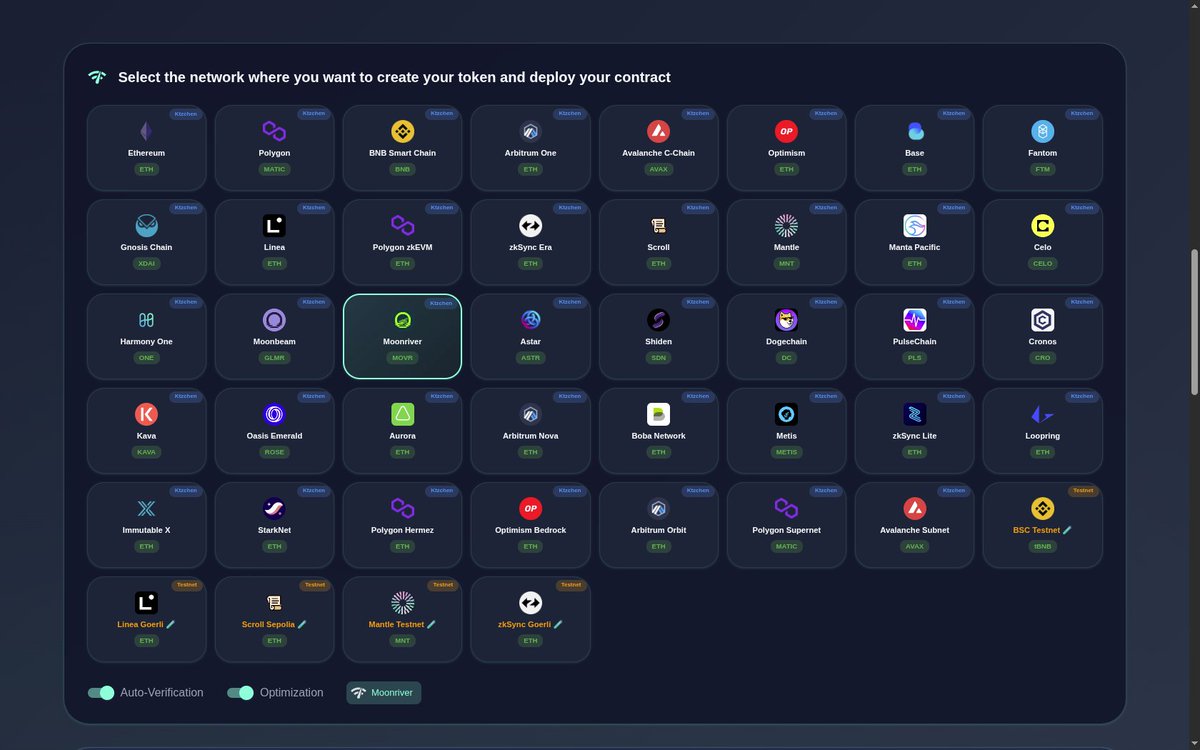
Task: Select the Astar network icon
Action: point(530,320)
